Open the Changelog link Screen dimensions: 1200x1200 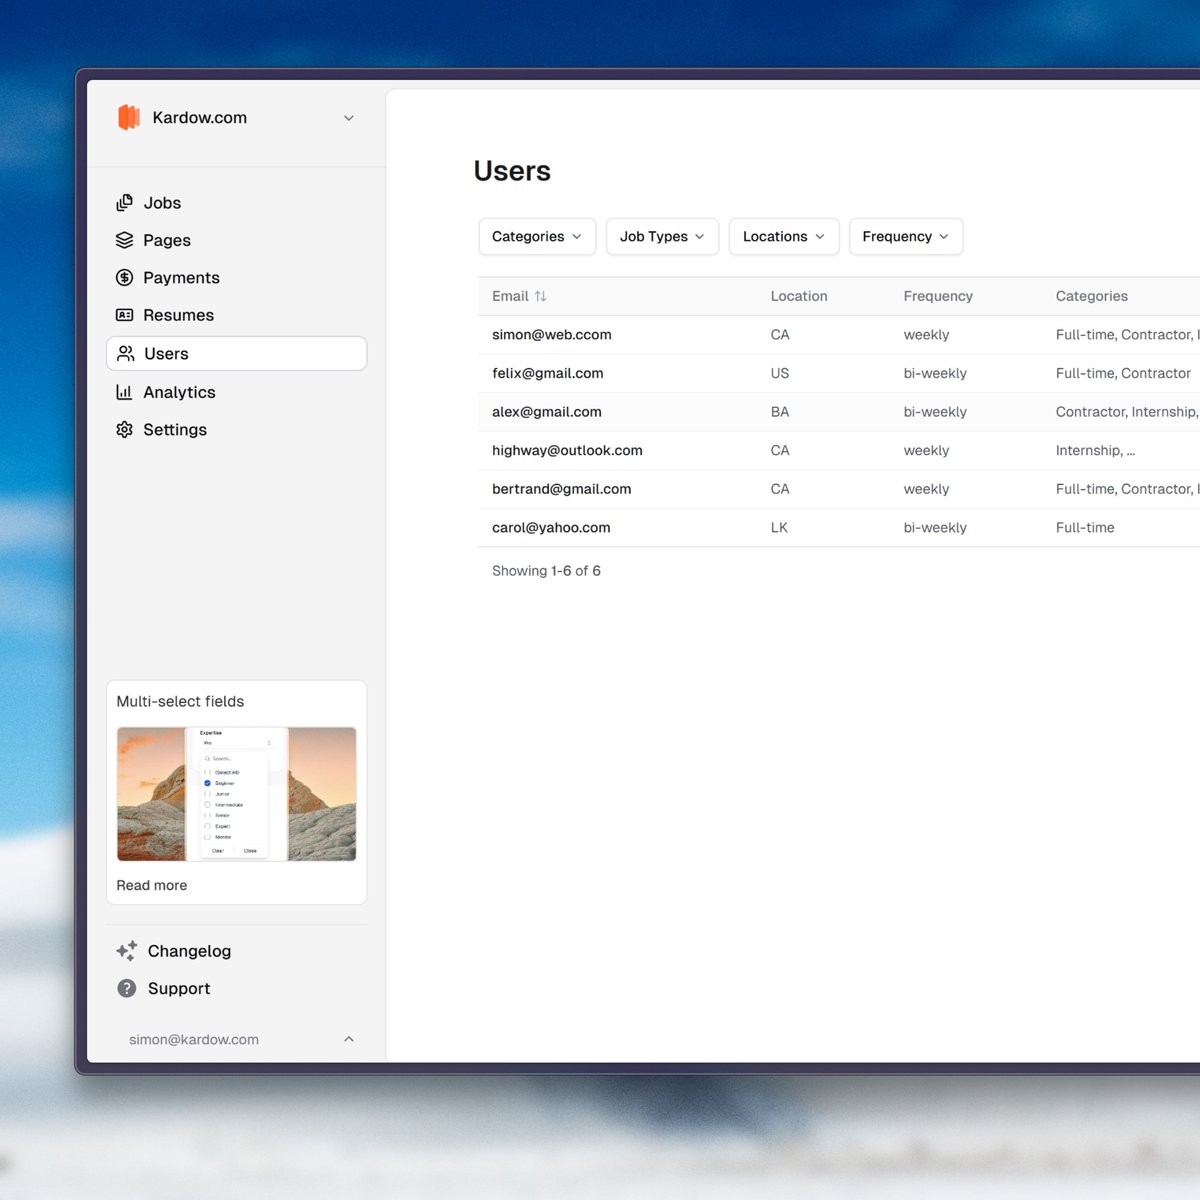(x=189, y=951)
